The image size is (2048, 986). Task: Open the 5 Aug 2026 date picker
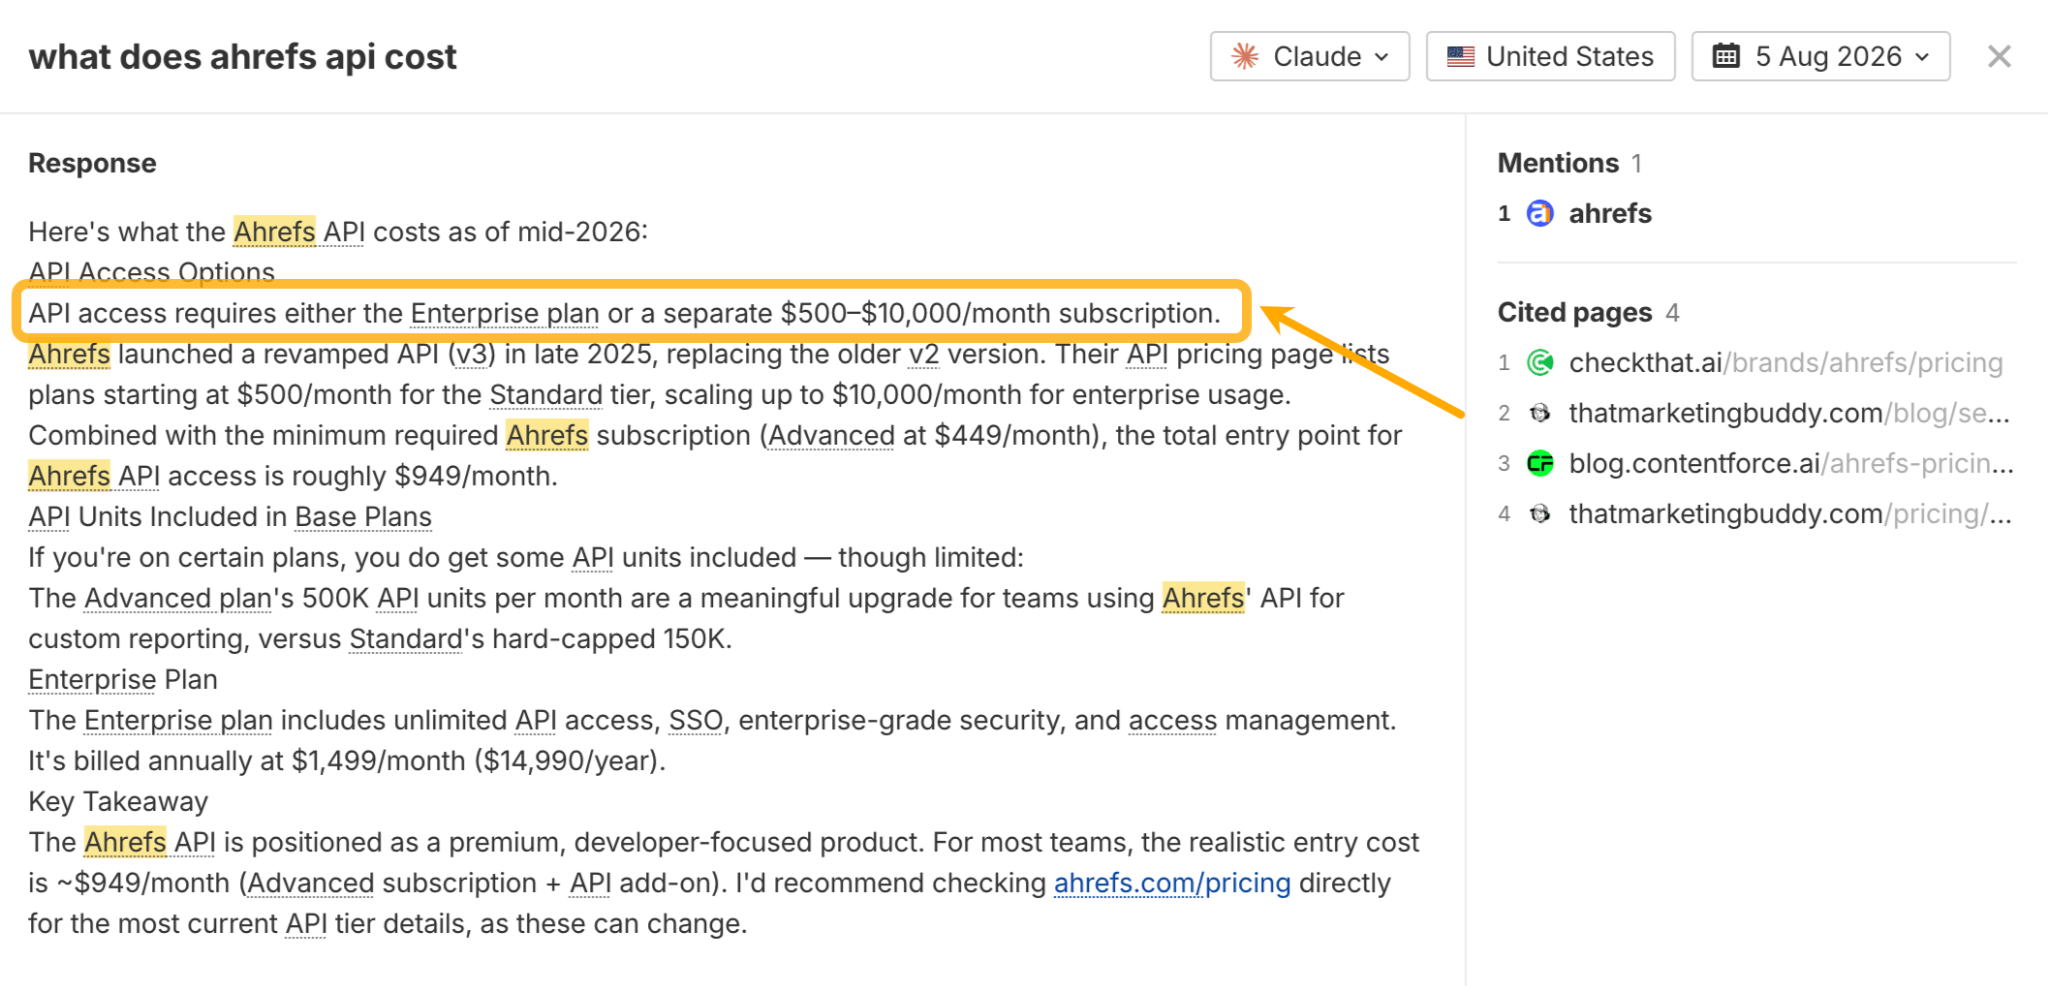coord(1820,56)
